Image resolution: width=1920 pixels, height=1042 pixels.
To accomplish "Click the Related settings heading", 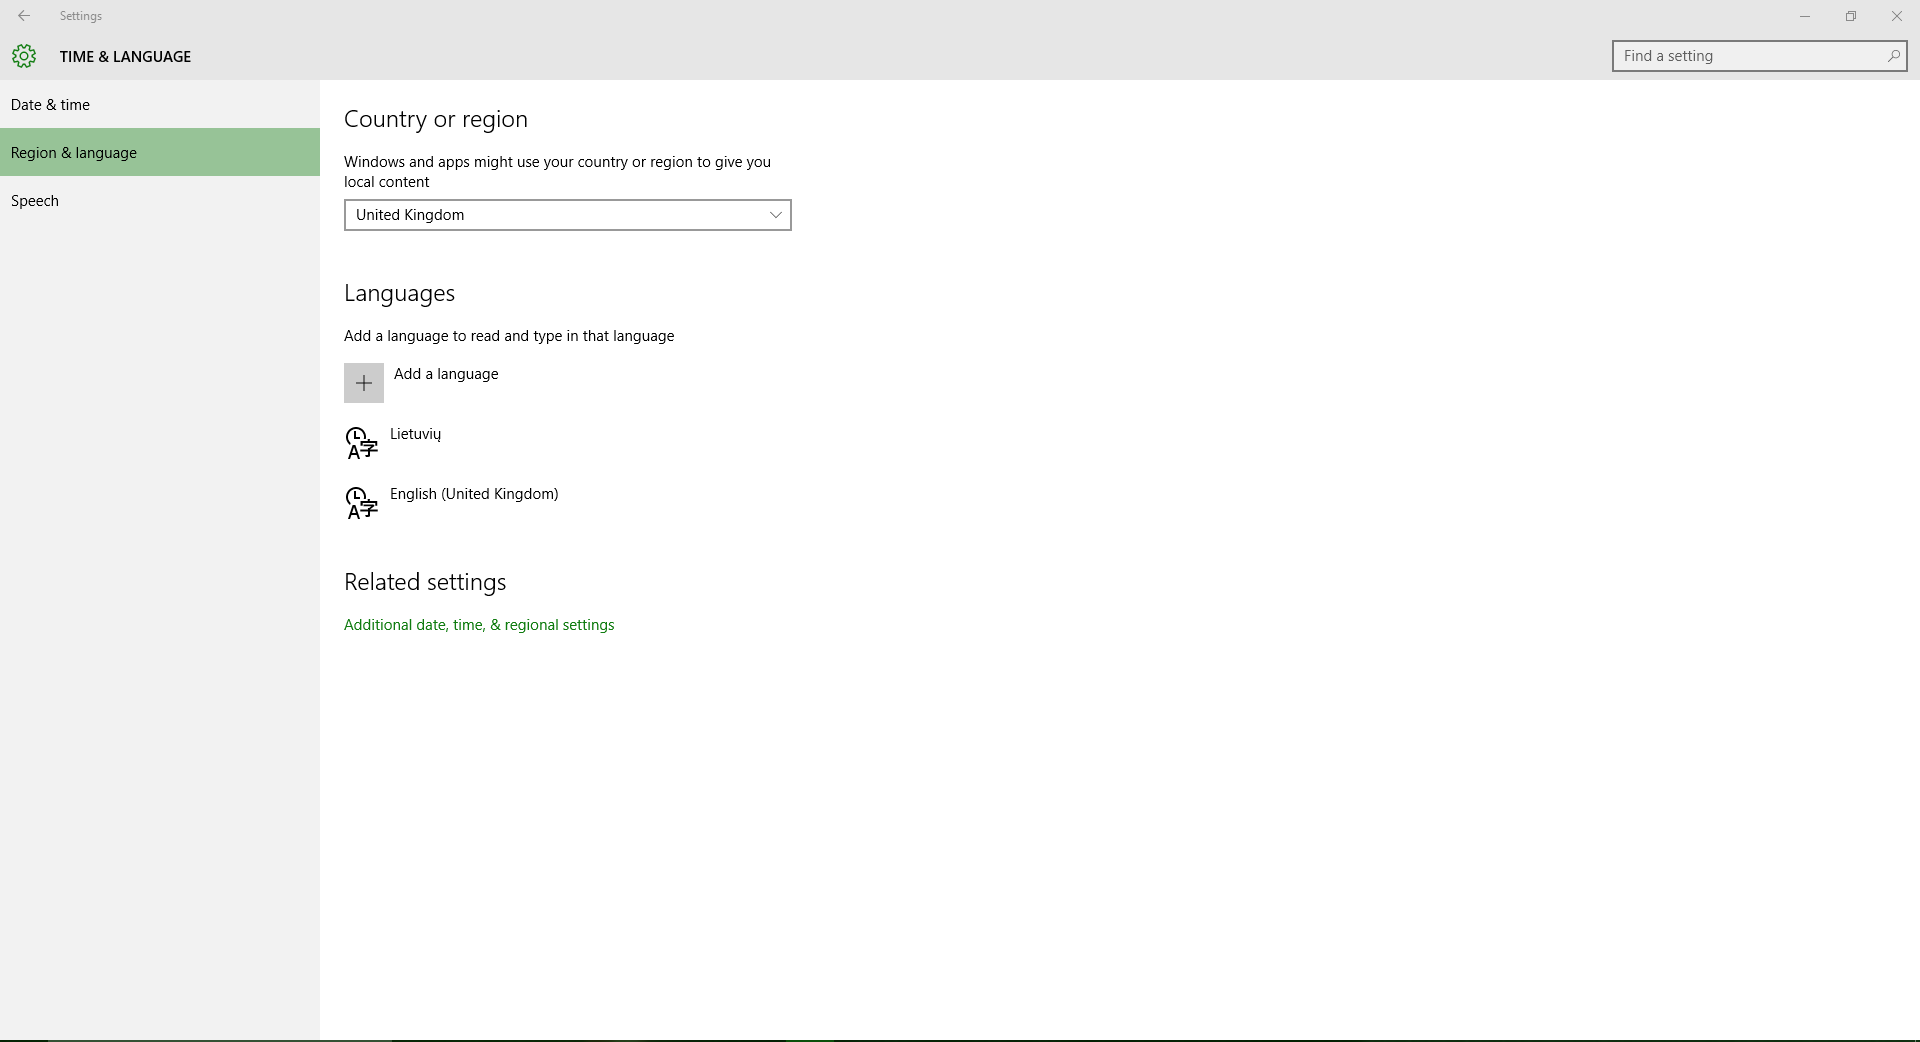I will 425,582.
